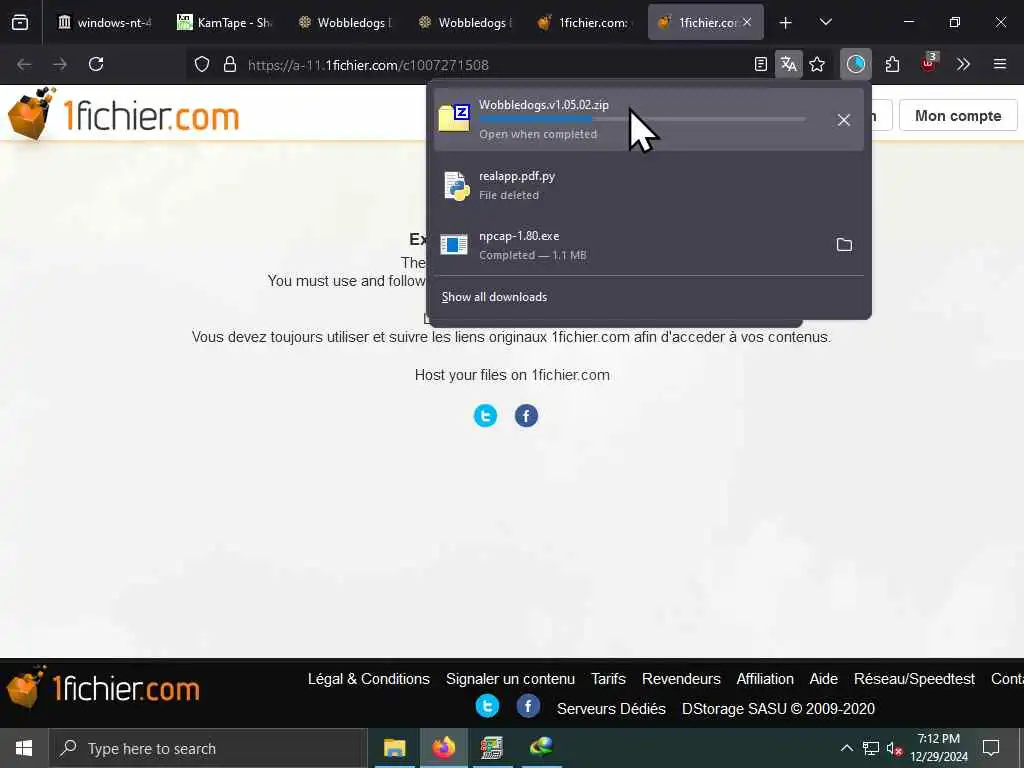
Task: Go back one page
Action: (x=24, y=64)
